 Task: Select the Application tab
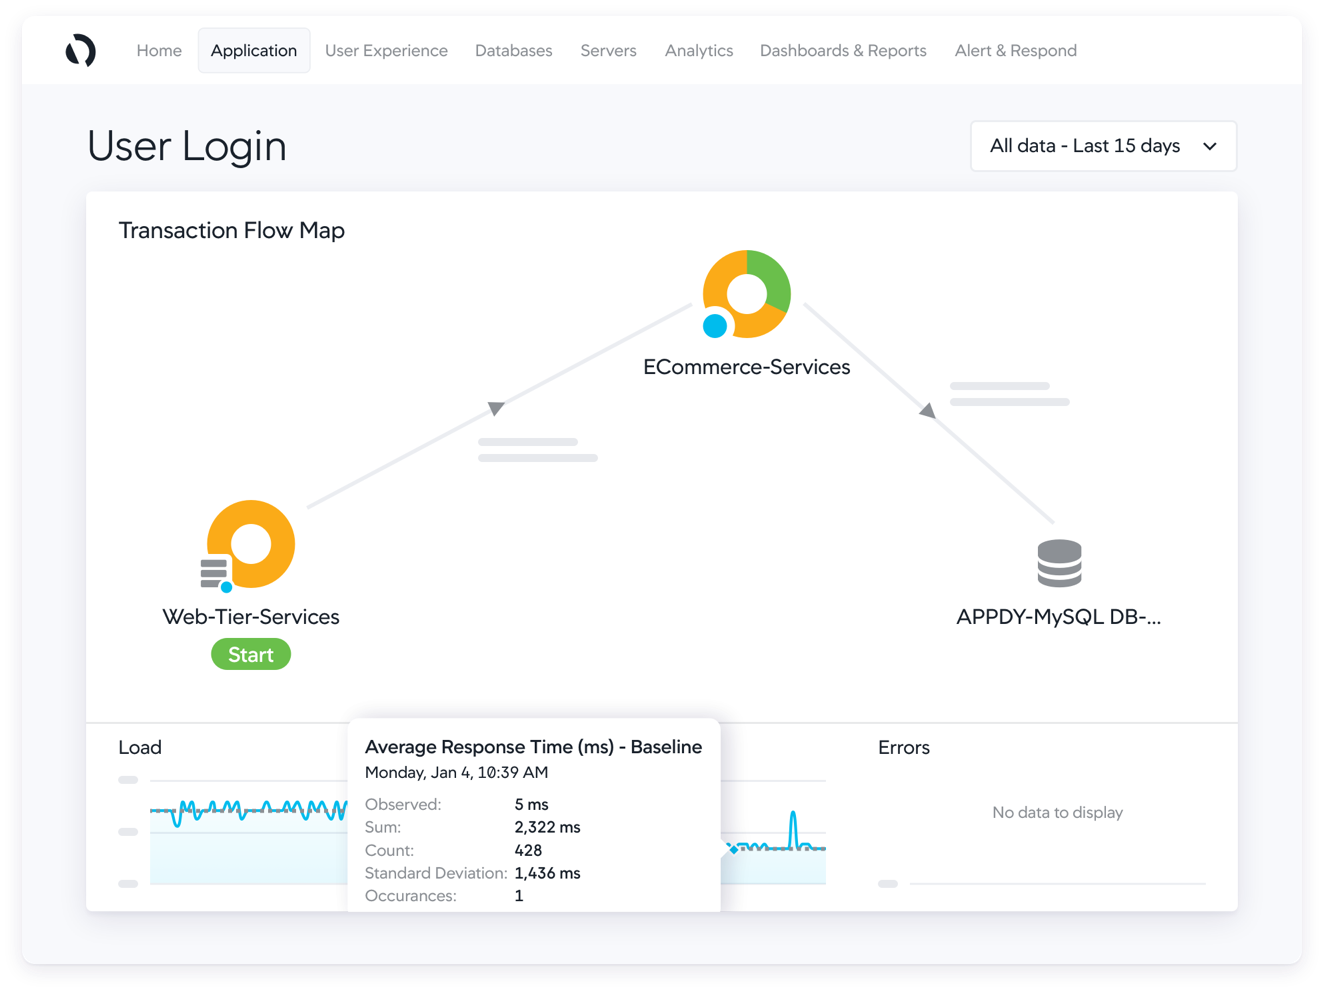(254, 50)
